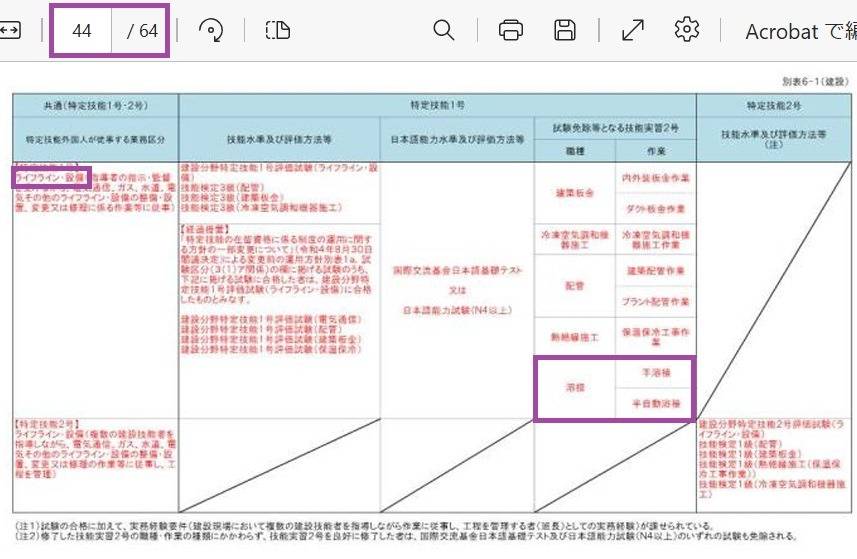The image size is (857, 559).
Task: Save the PDF with the floppy icon
Action: [565, 31]
